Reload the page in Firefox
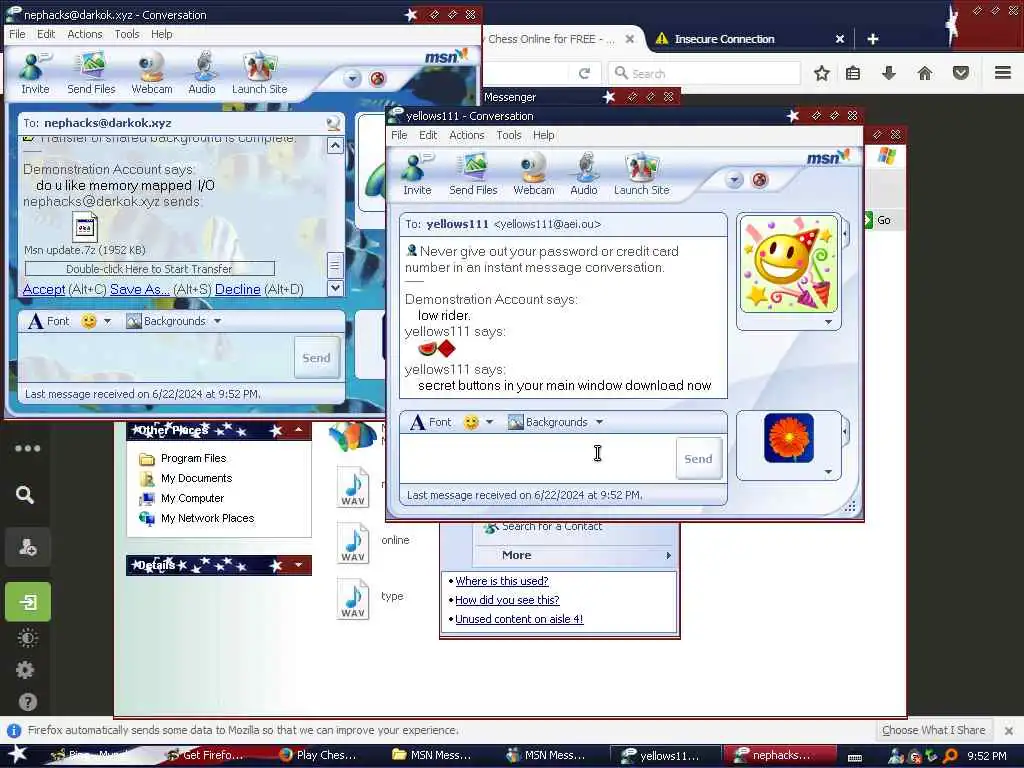 (x=584, y=73)
